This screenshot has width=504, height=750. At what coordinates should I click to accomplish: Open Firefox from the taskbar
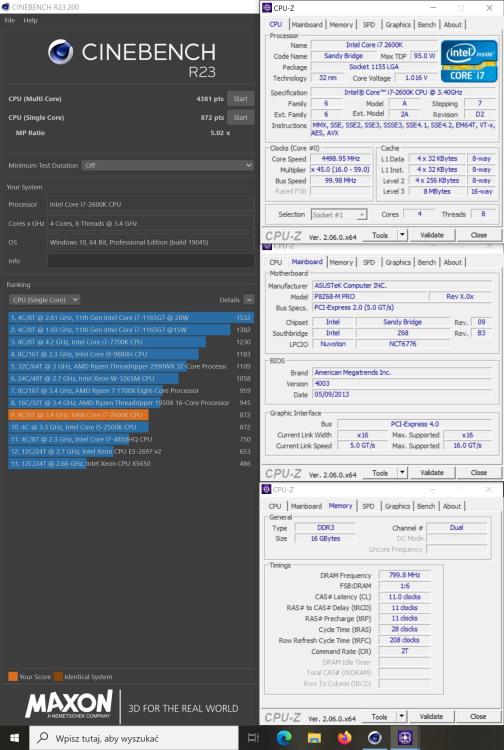pyautogui.click(x=344, y=738)
